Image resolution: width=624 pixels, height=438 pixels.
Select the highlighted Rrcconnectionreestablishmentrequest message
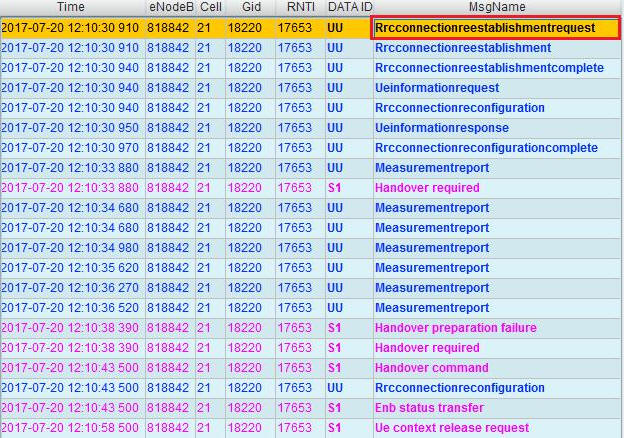pos(485,28)
